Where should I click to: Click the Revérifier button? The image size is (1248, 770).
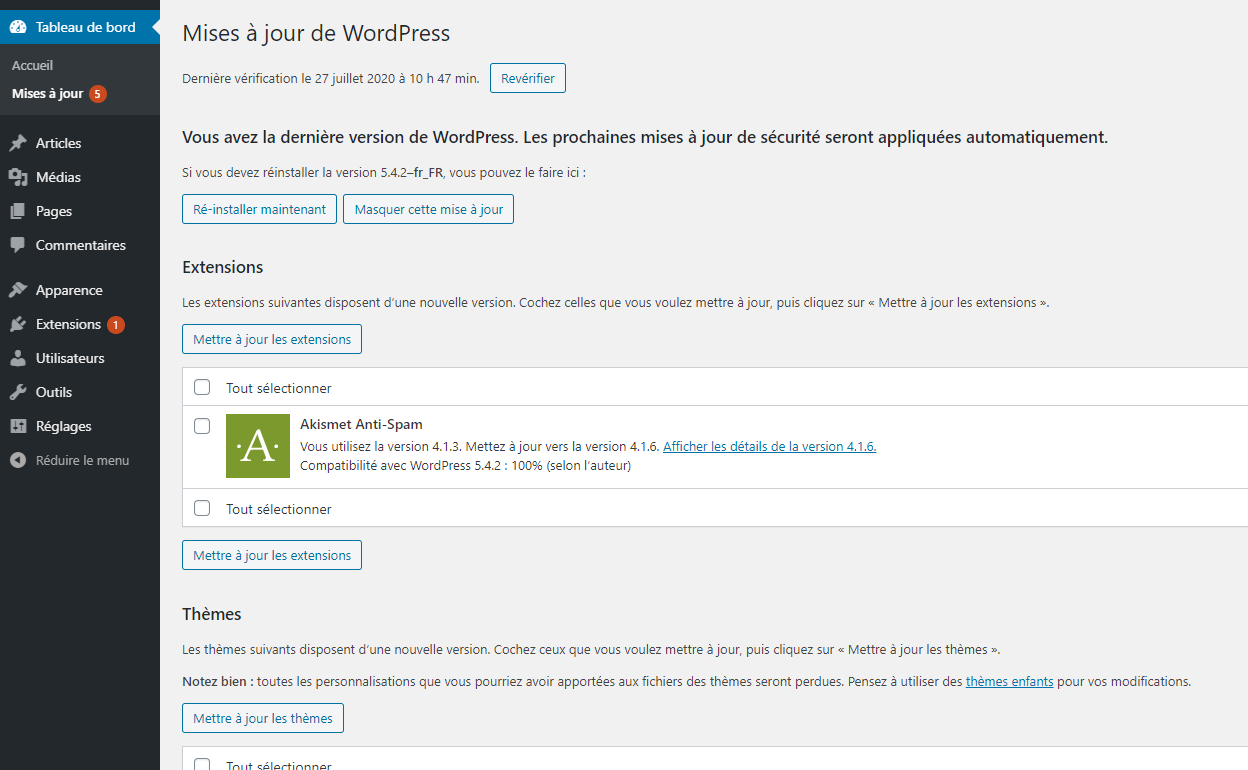(x=528, y=78)
